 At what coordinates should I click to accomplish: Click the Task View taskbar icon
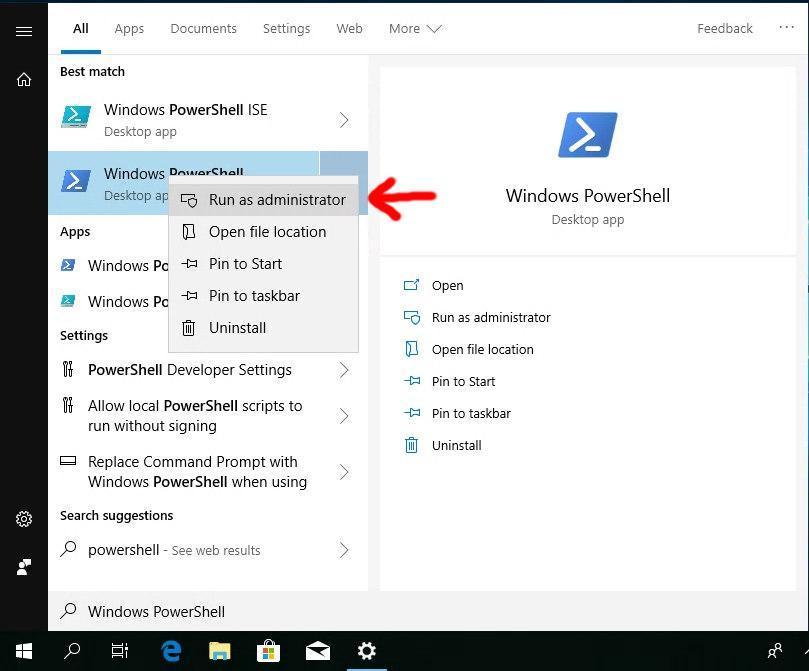(120, 651)
